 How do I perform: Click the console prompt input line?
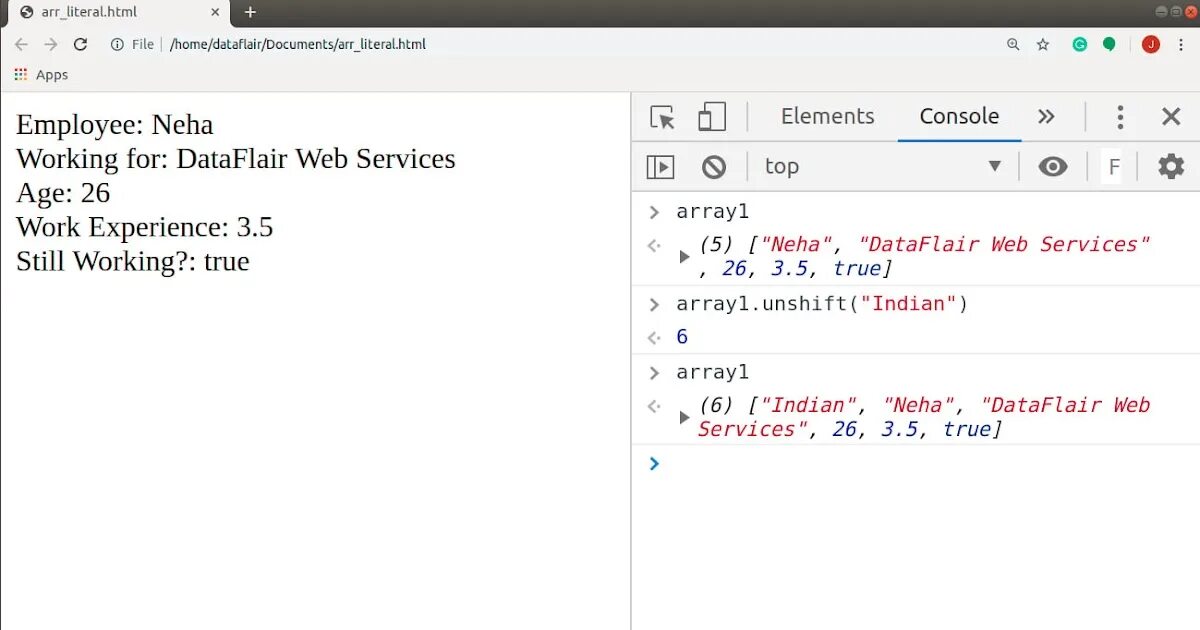pyautogui.click(x=915, y=463)
